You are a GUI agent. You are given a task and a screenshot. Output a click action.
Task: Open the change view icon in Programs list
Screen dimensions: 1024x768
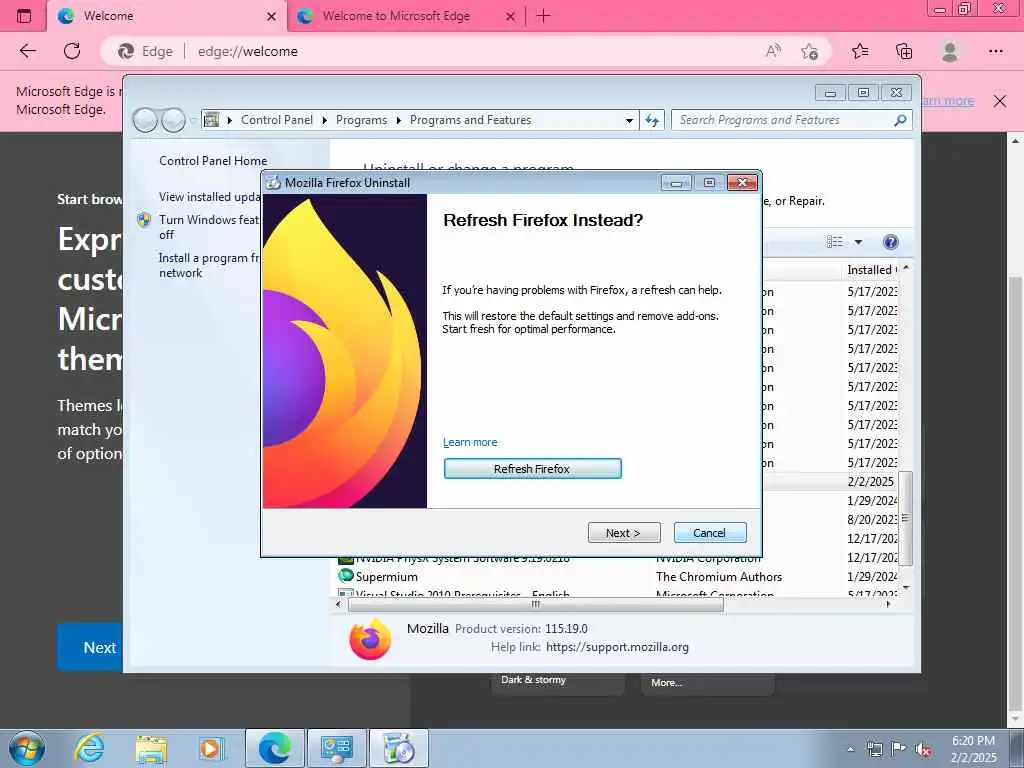pyautogui.click(x=835, y=242)
